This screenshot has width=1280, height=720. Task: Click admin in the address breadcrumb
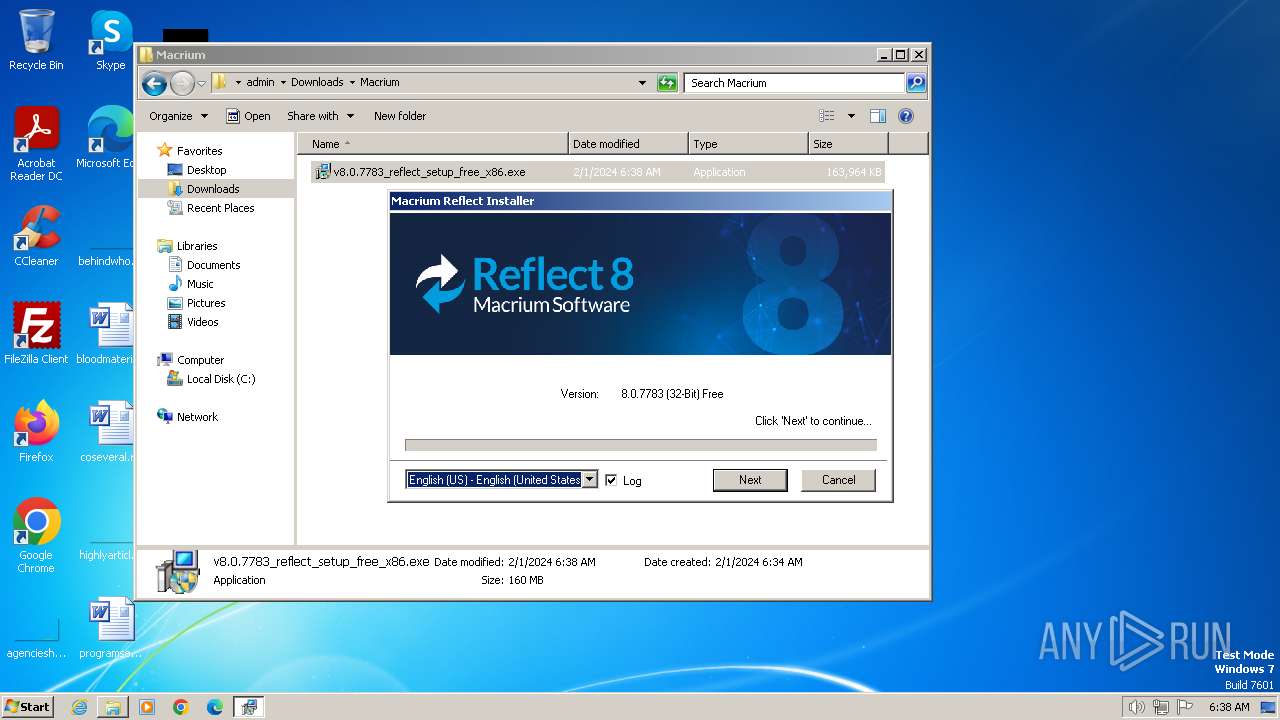tap(260, 83)
